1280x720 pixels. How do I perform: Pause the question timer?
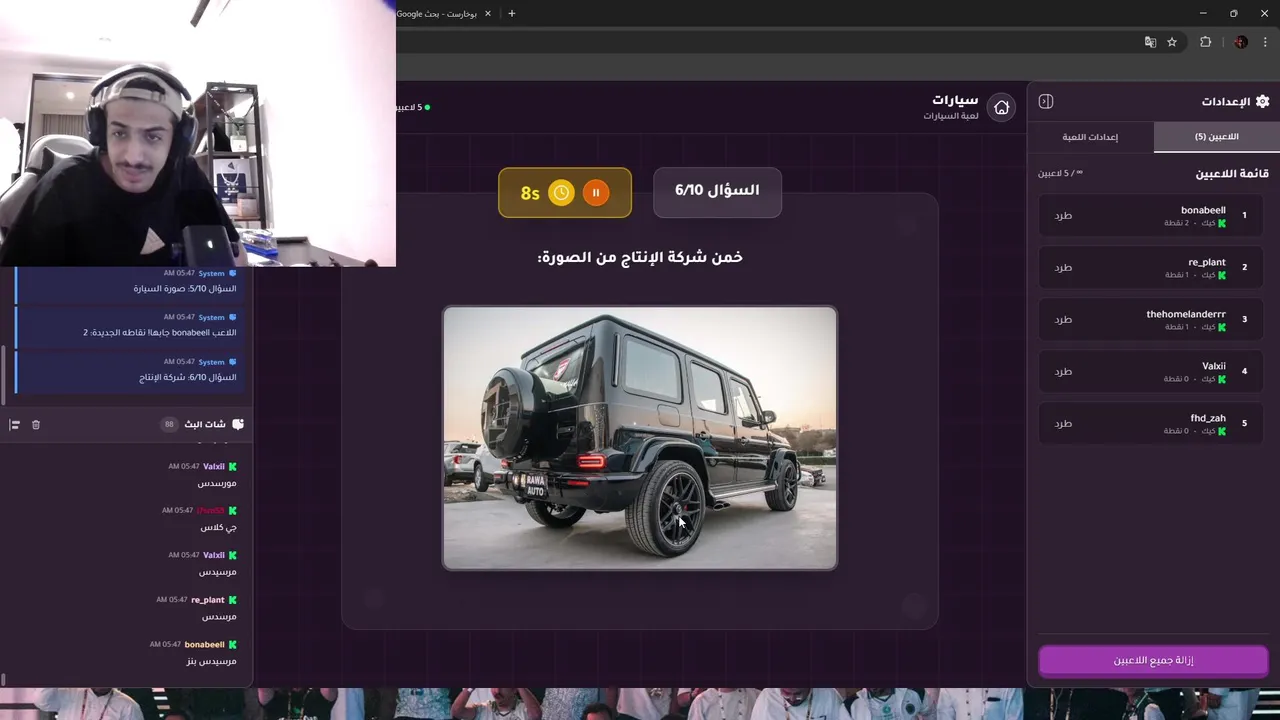[596, 193]
